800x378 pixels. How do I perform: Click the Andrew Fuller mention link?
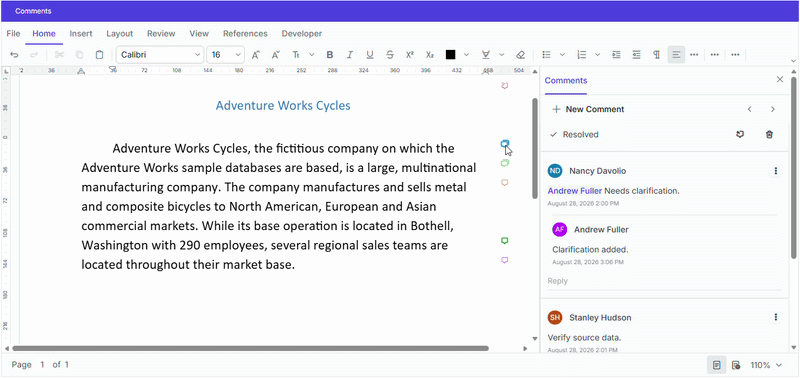click(x=574, y=191)
